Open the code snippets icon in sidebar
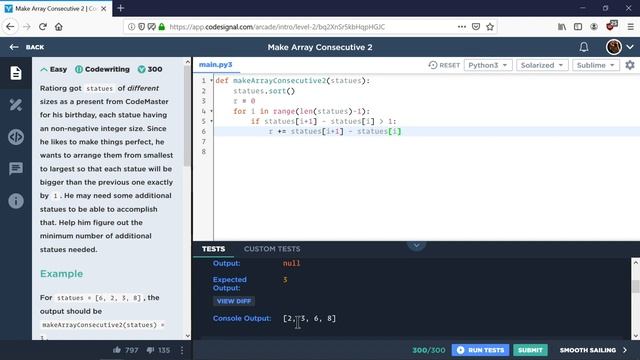 (16, 137)
